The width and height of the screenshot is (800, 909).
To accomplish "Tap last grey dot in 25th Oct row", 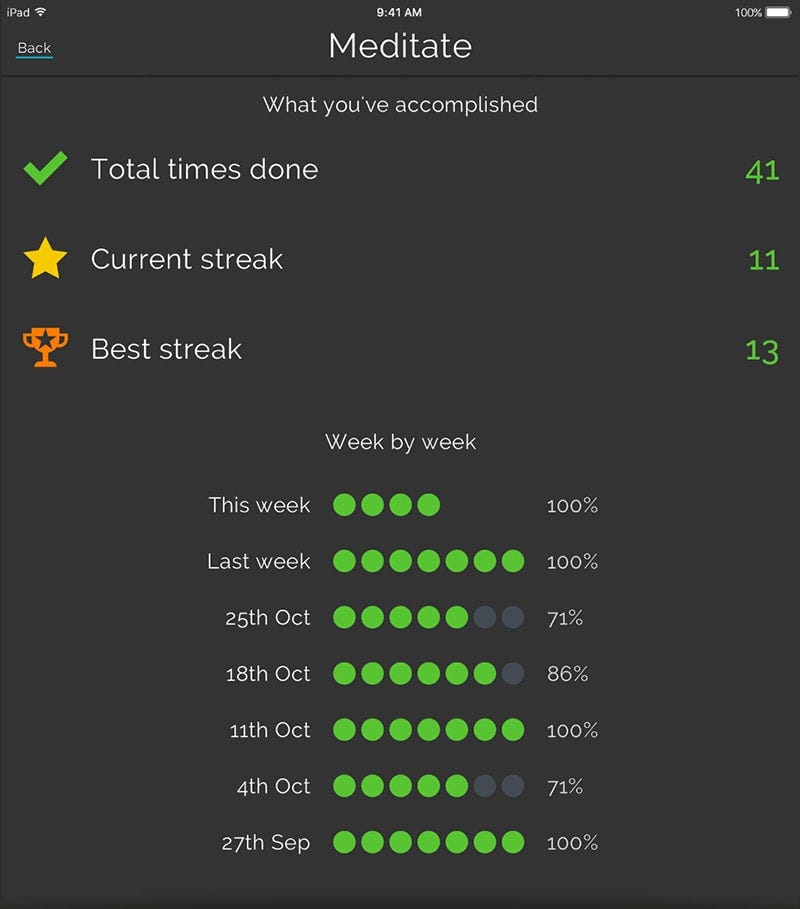I will (x=513, y=618).
